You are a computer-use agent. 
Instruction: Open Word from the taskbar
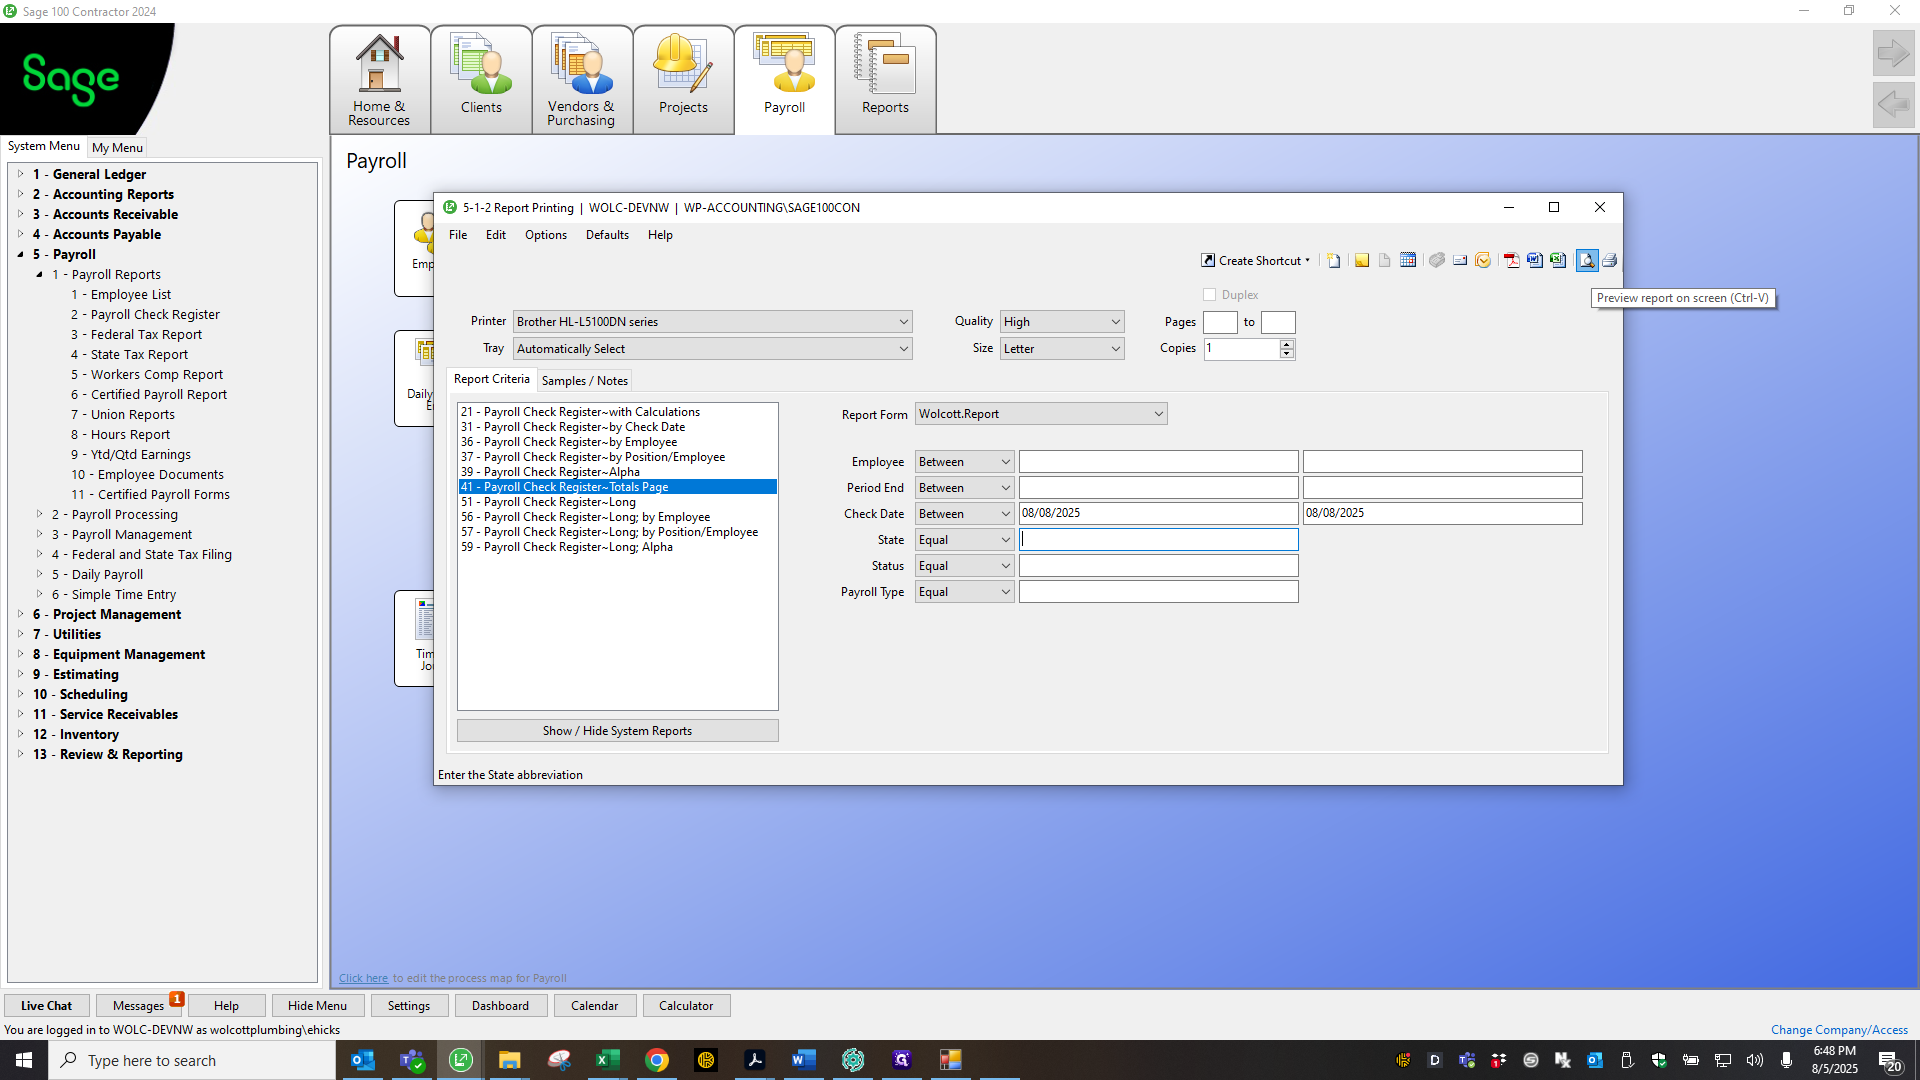pyautogui.click(x=804, y=1060)
